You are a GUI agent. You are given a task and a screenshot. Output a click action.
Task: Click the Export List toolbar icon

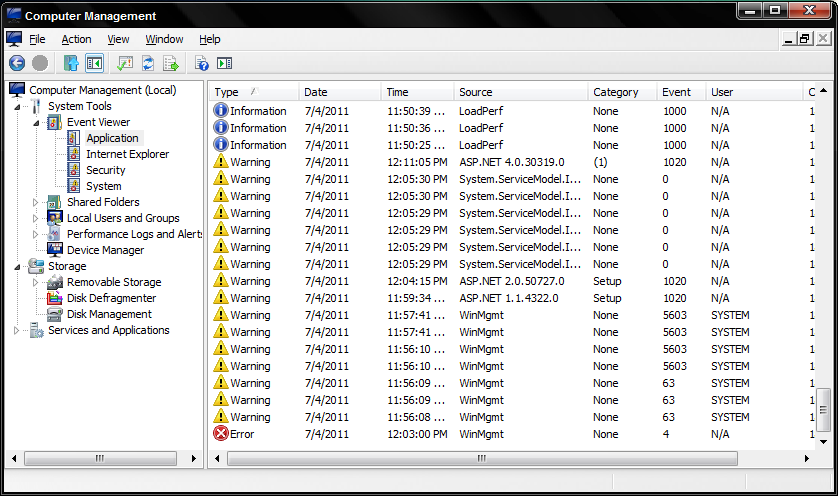pyautogui.click(x=171, y=63)
